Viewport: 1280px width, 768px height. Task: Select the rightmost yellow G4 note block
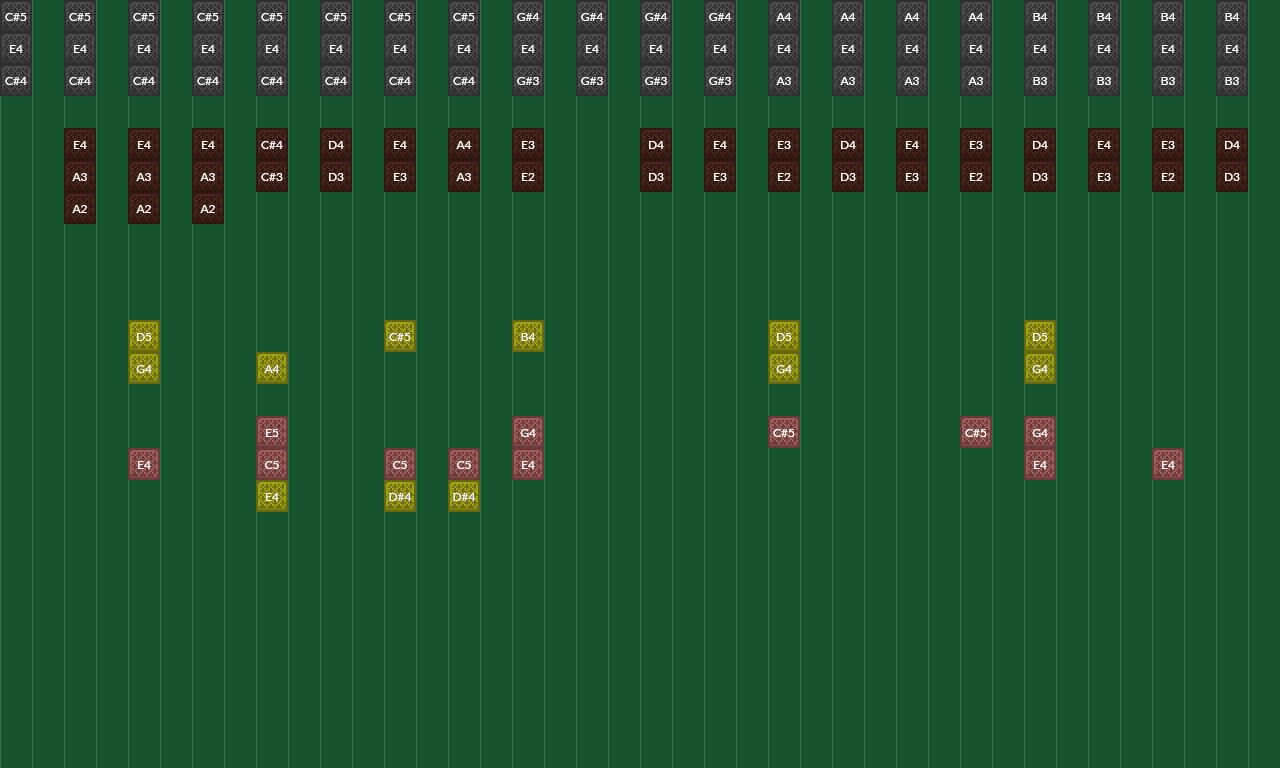coord(1040,369)
